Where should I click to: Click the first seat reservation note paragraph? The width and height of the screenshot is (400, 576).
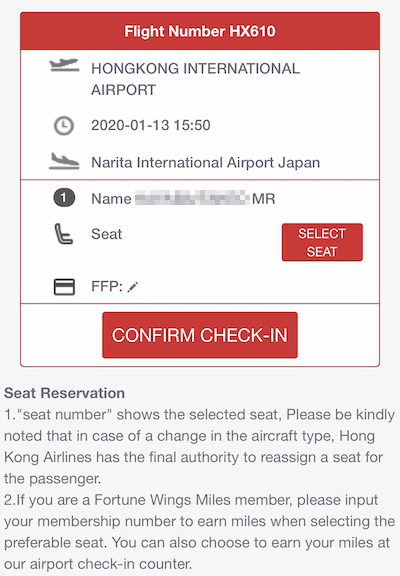pos(199,446)
